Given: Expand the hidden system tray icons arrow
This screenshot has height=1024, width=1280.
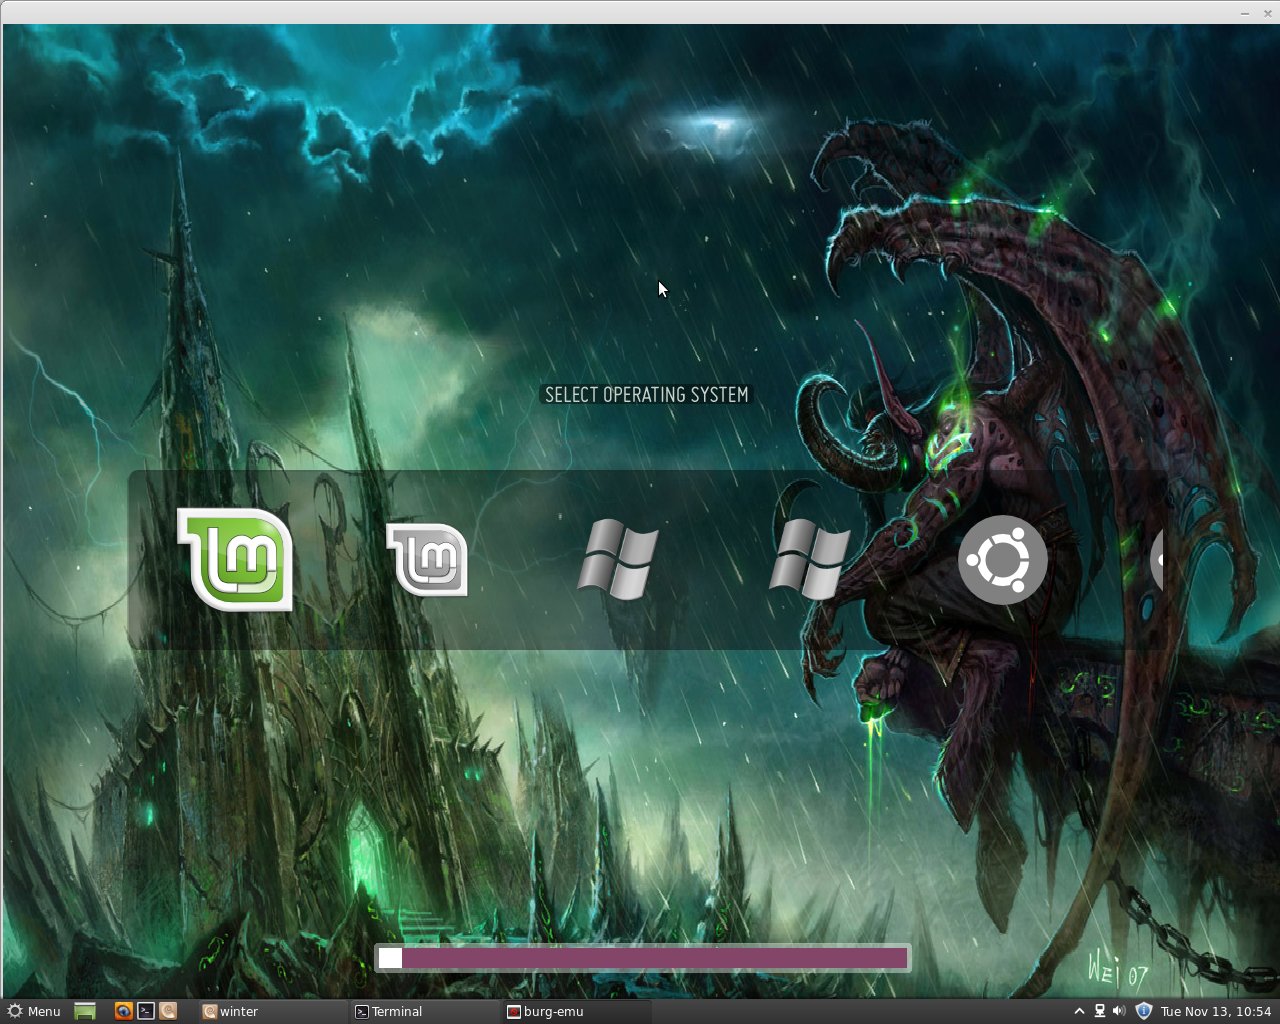Looking at the screenshot, I should click(x=1079, y=1011).
